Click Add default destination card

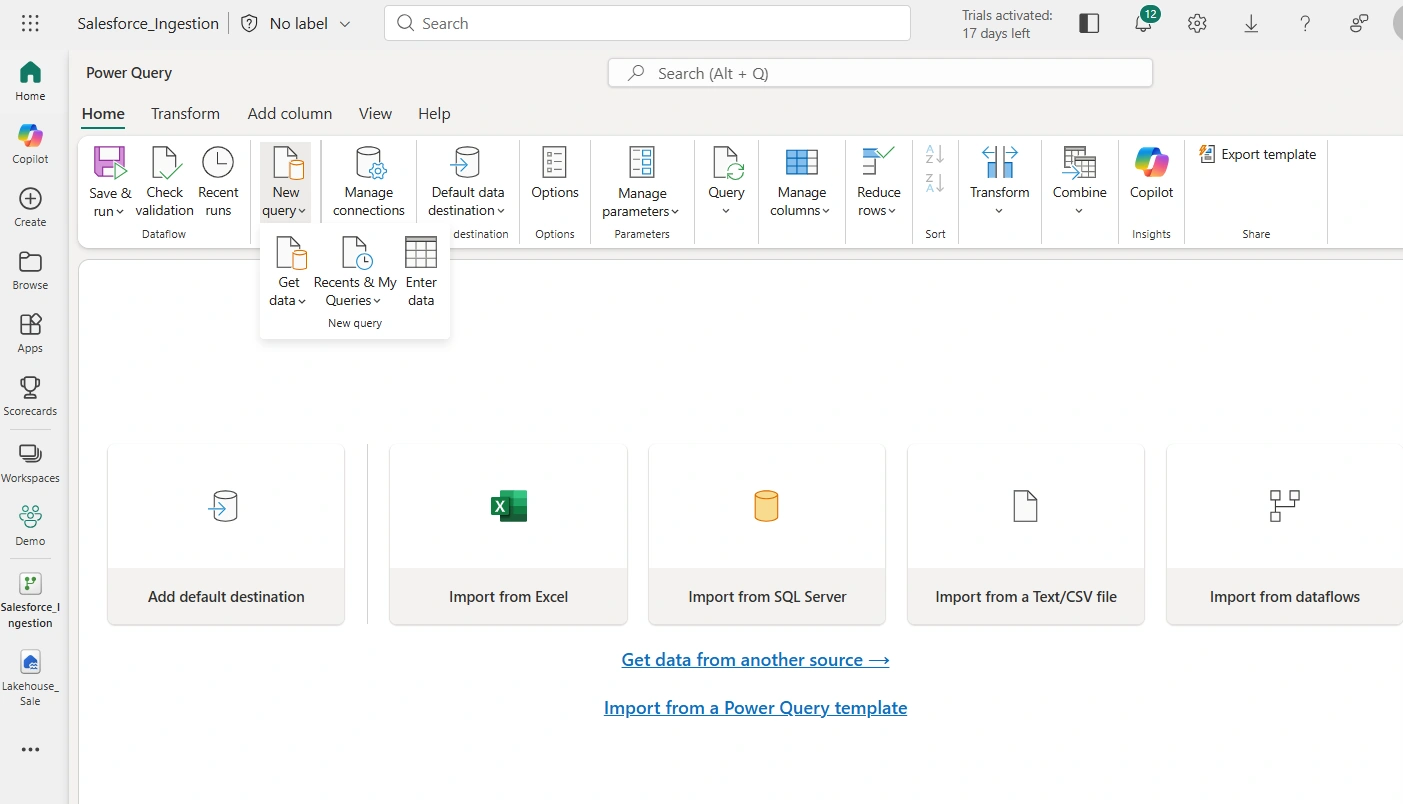[226, 535]
